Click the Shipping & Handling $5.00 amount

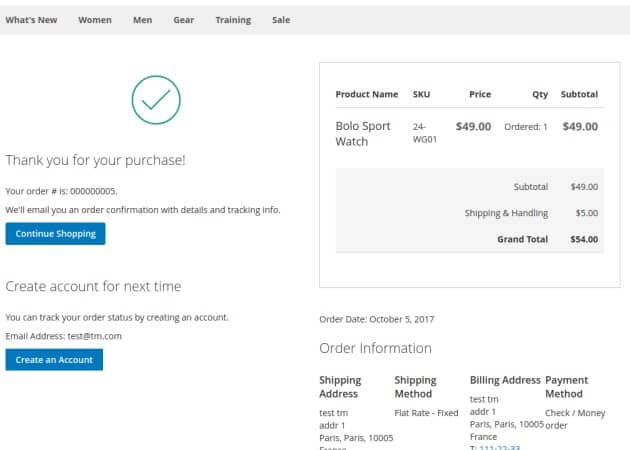(586, 213)
